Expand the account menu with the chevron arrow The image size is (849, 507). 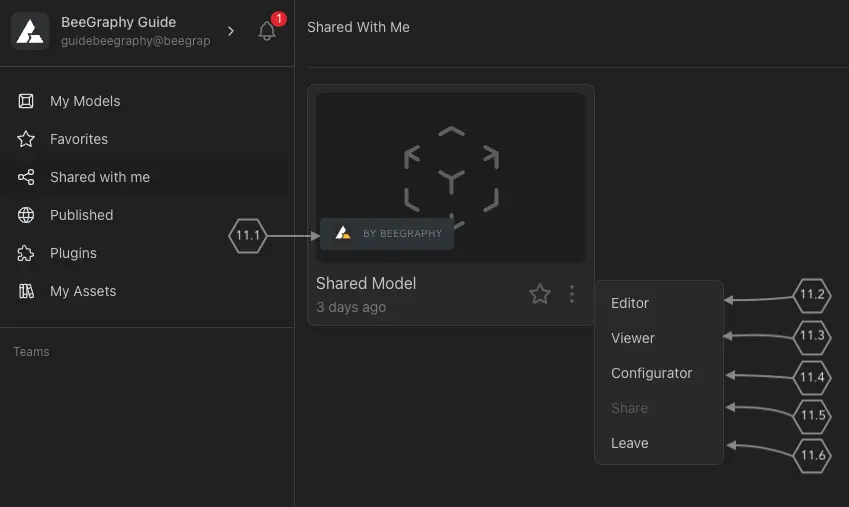click(x=231, y=31)
